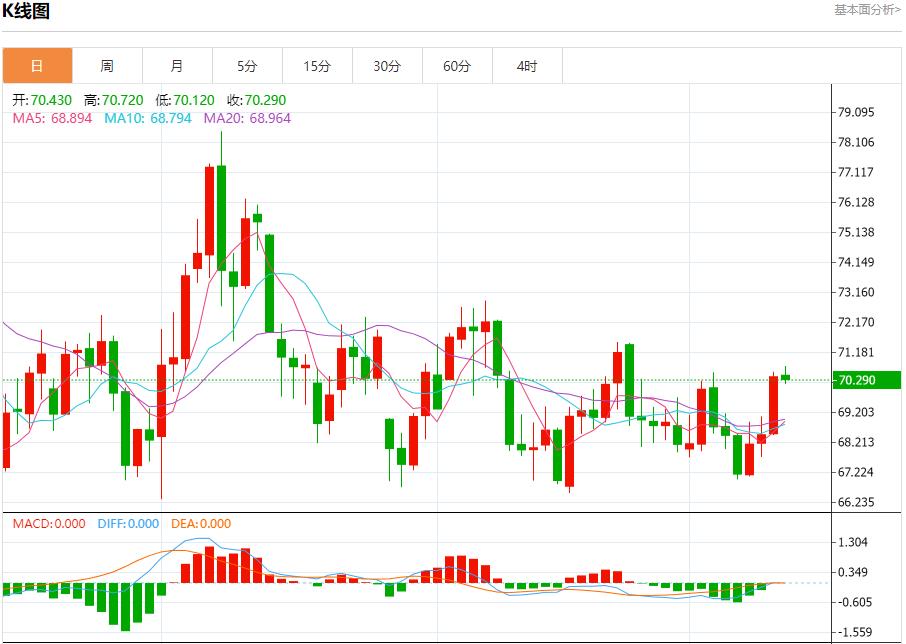
Task: Choose the 15分 timeframe tab
Action: point(317,66)
